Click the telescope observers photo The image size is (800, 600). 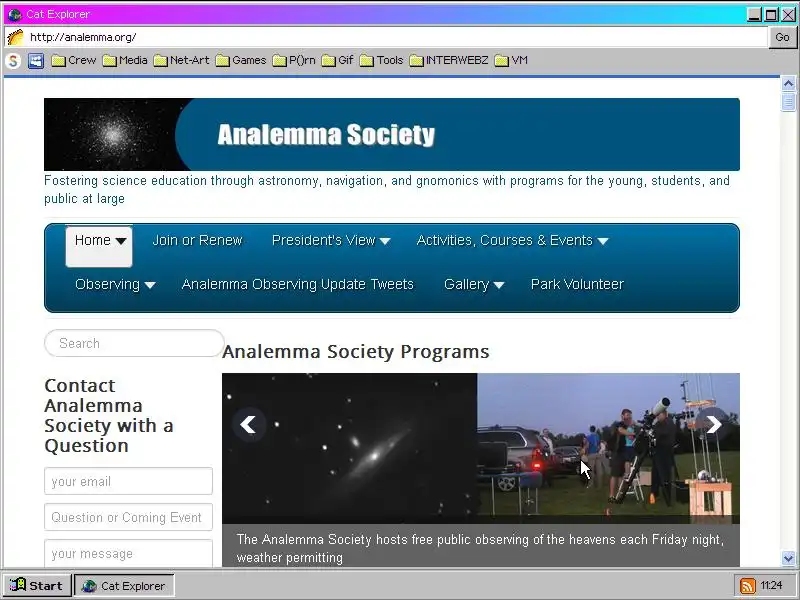coord(609,448)
